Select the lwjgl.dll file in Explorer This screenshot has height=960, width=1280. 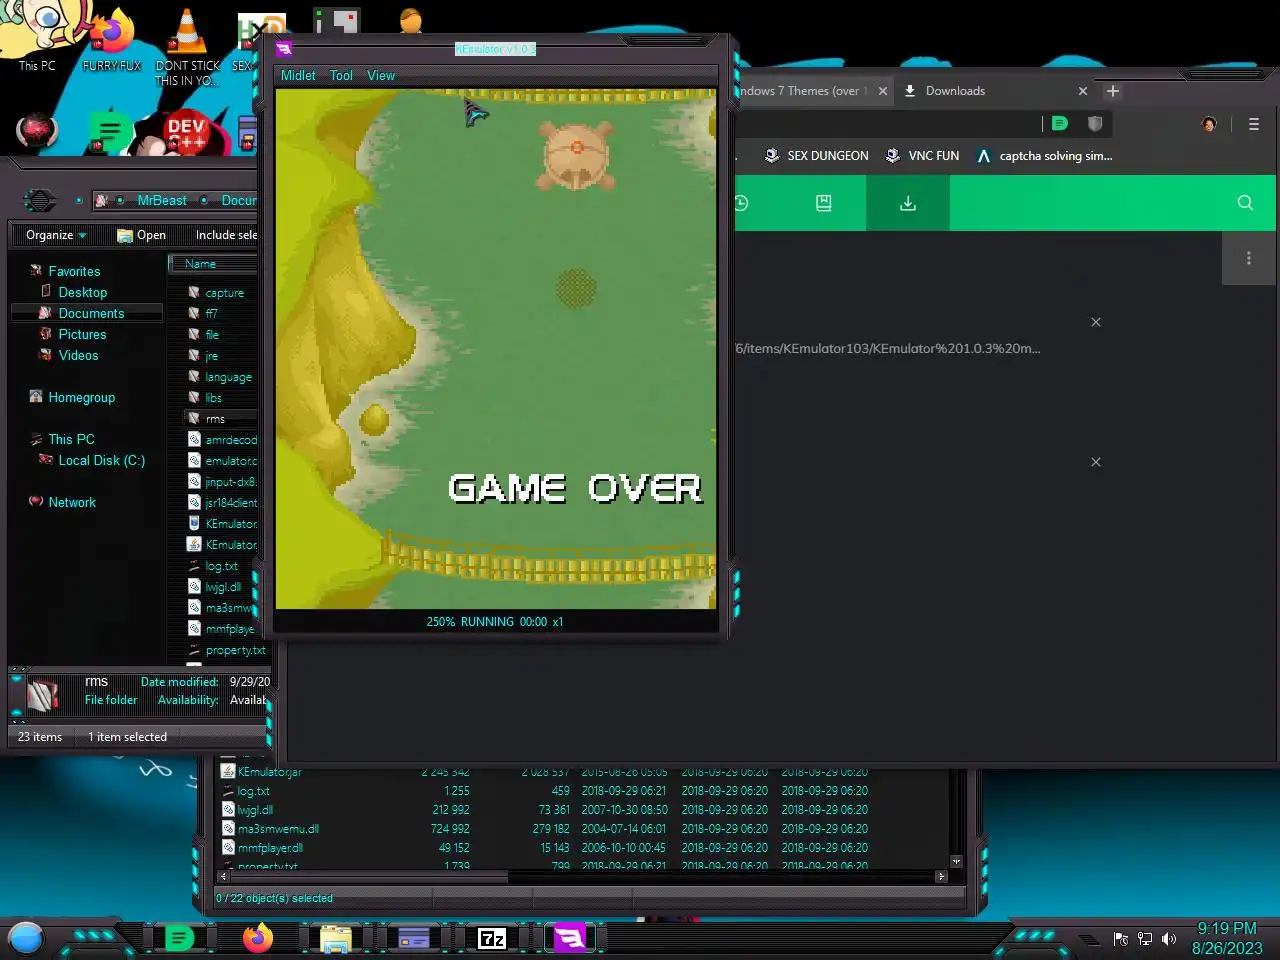point(222,587)
